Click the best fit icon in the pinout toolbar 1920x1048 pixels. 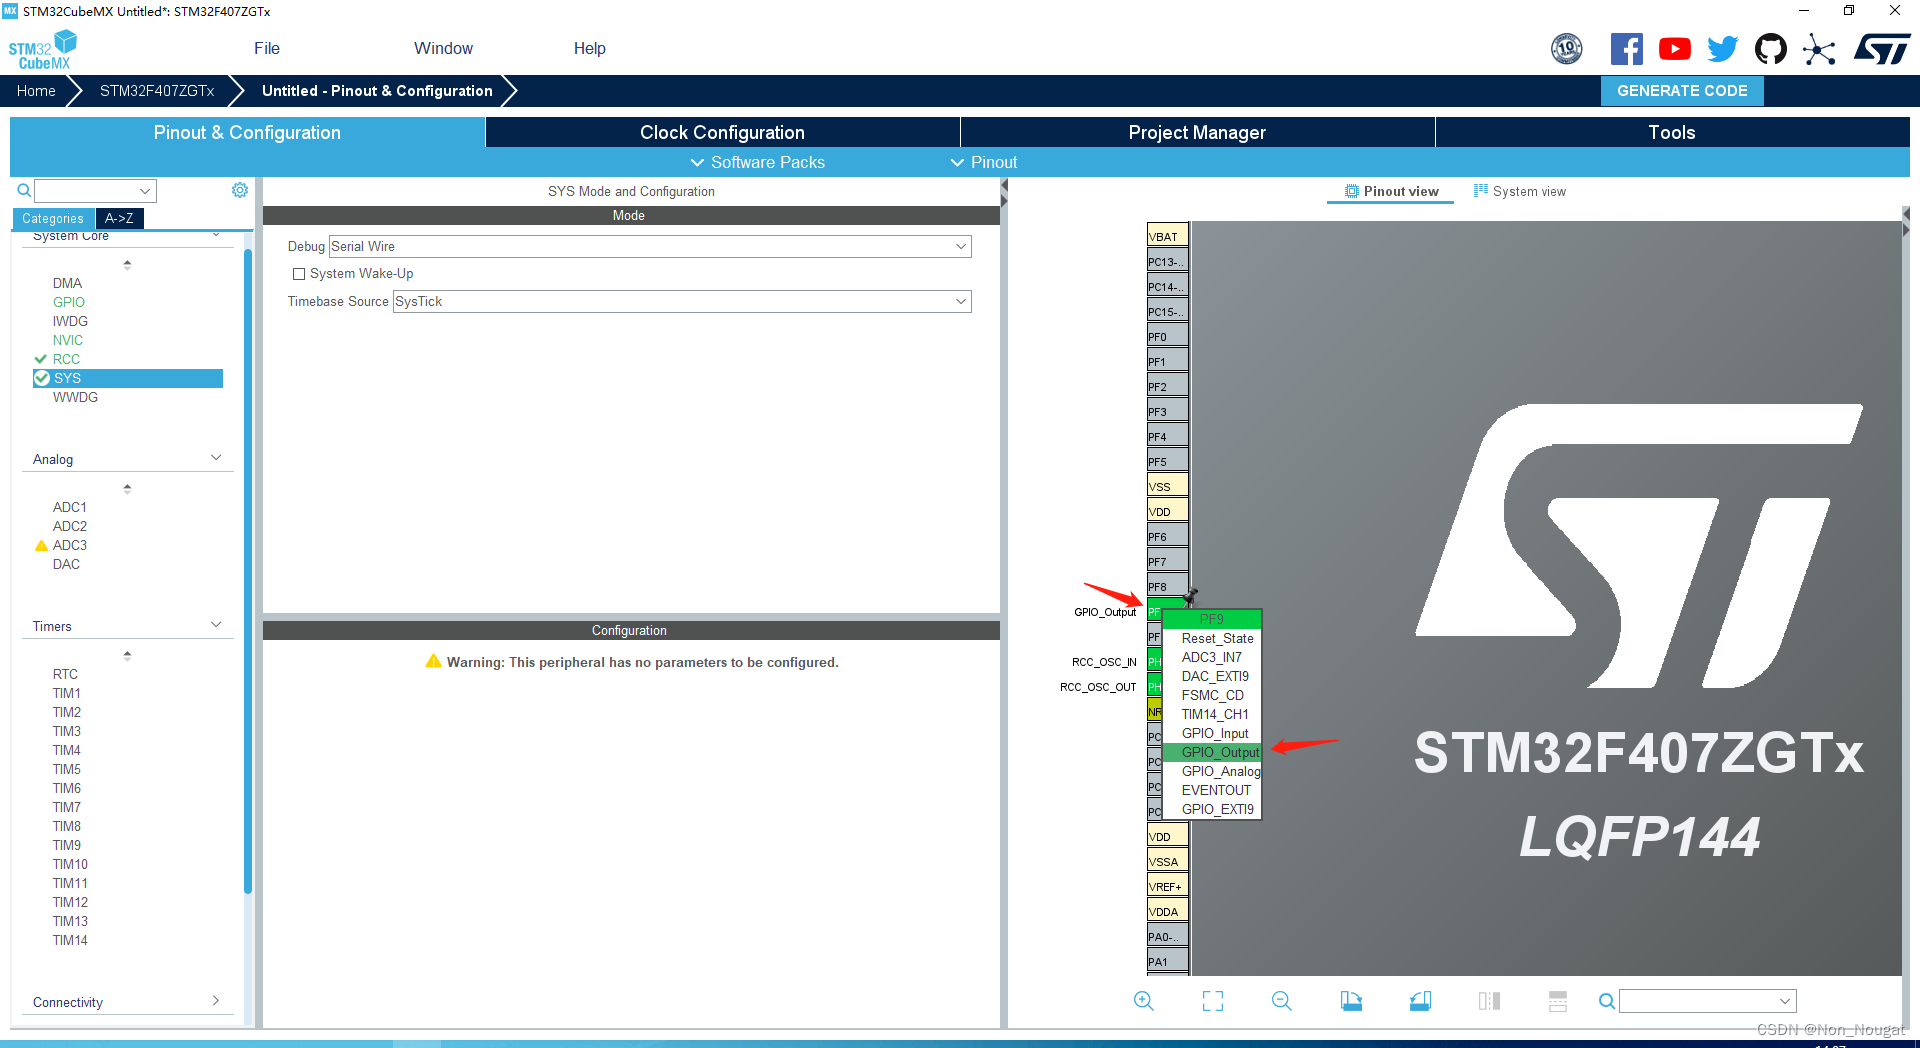coord(1212,1000)
